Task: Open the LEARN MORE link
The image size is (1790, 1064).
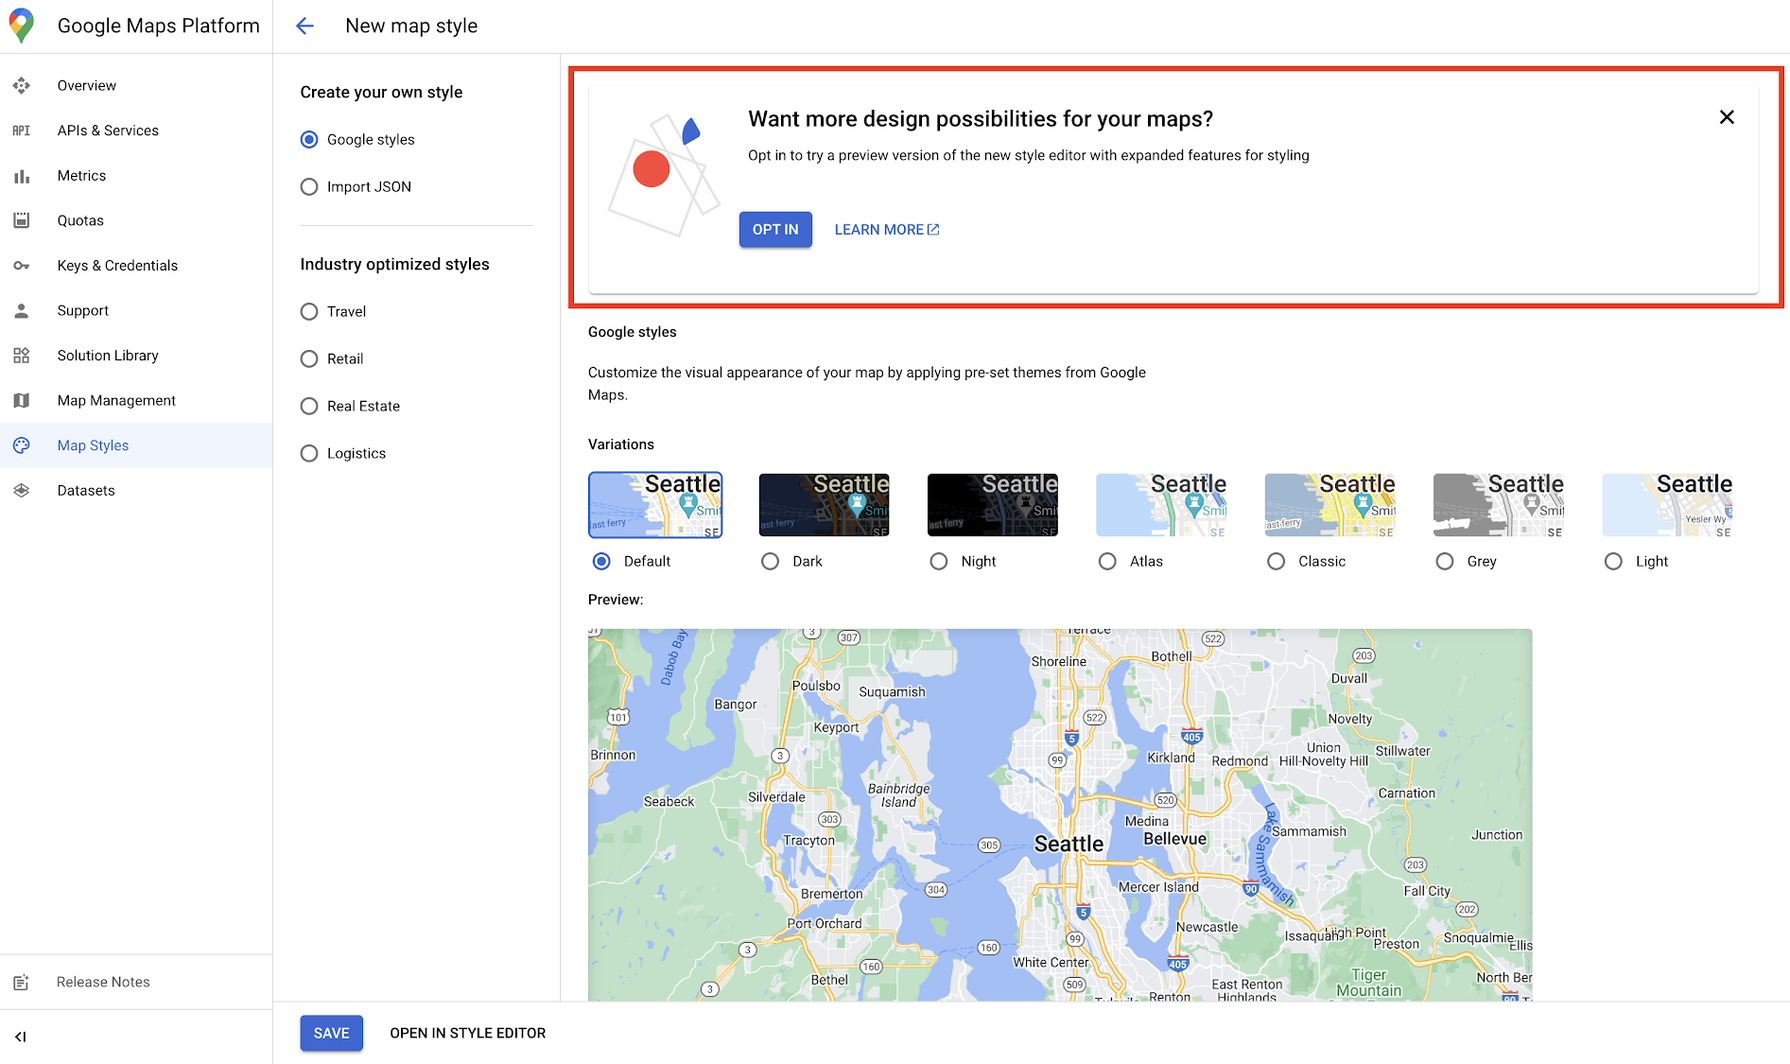Action: (x=886, y=230)
